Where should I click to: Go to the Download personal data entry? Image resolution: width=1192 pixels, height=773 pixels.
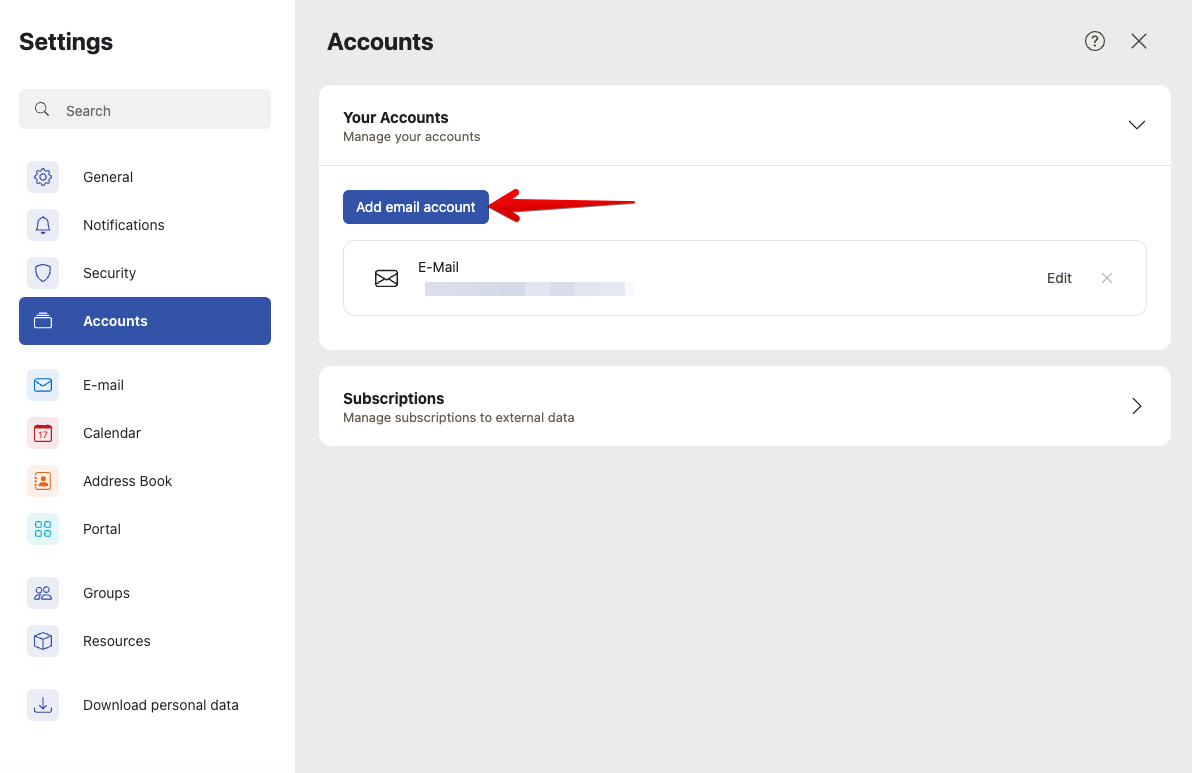(x=160, y=705)
